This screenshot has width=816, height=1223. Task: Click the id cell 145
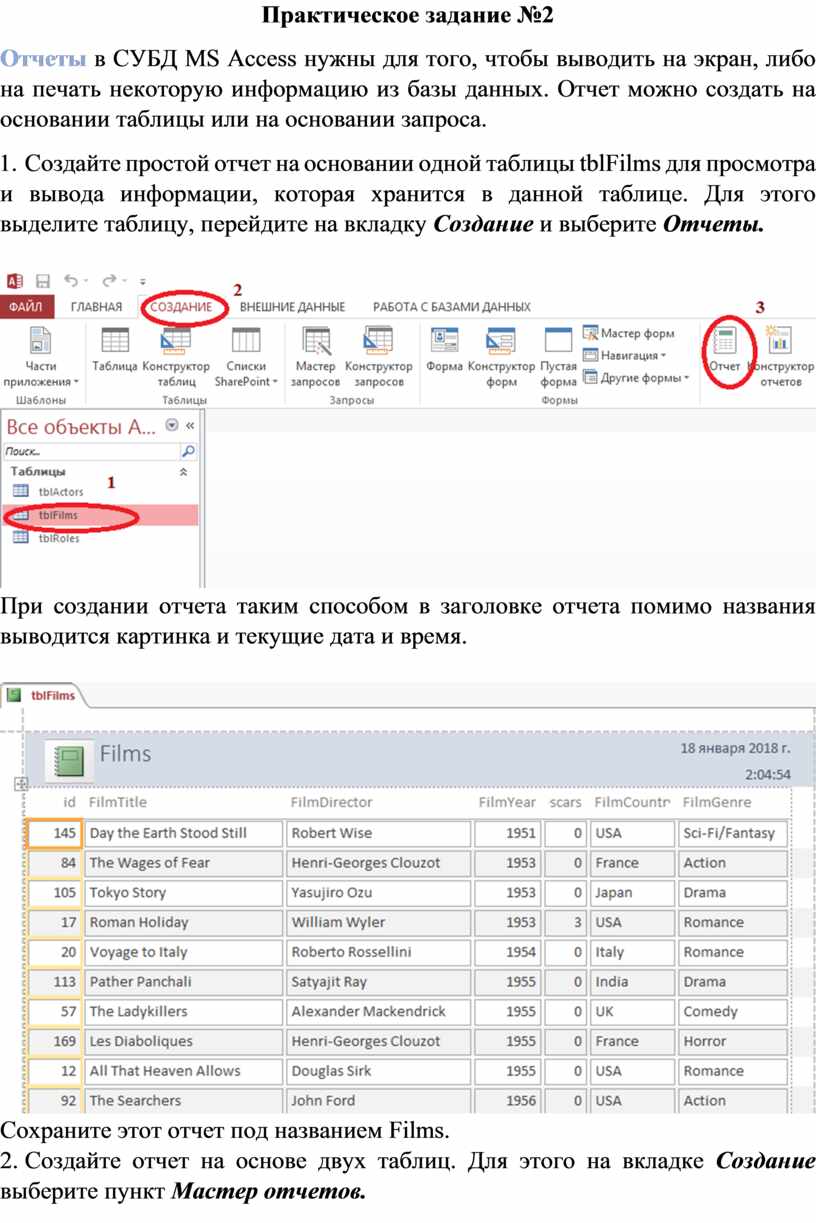(x=53, y=833)
